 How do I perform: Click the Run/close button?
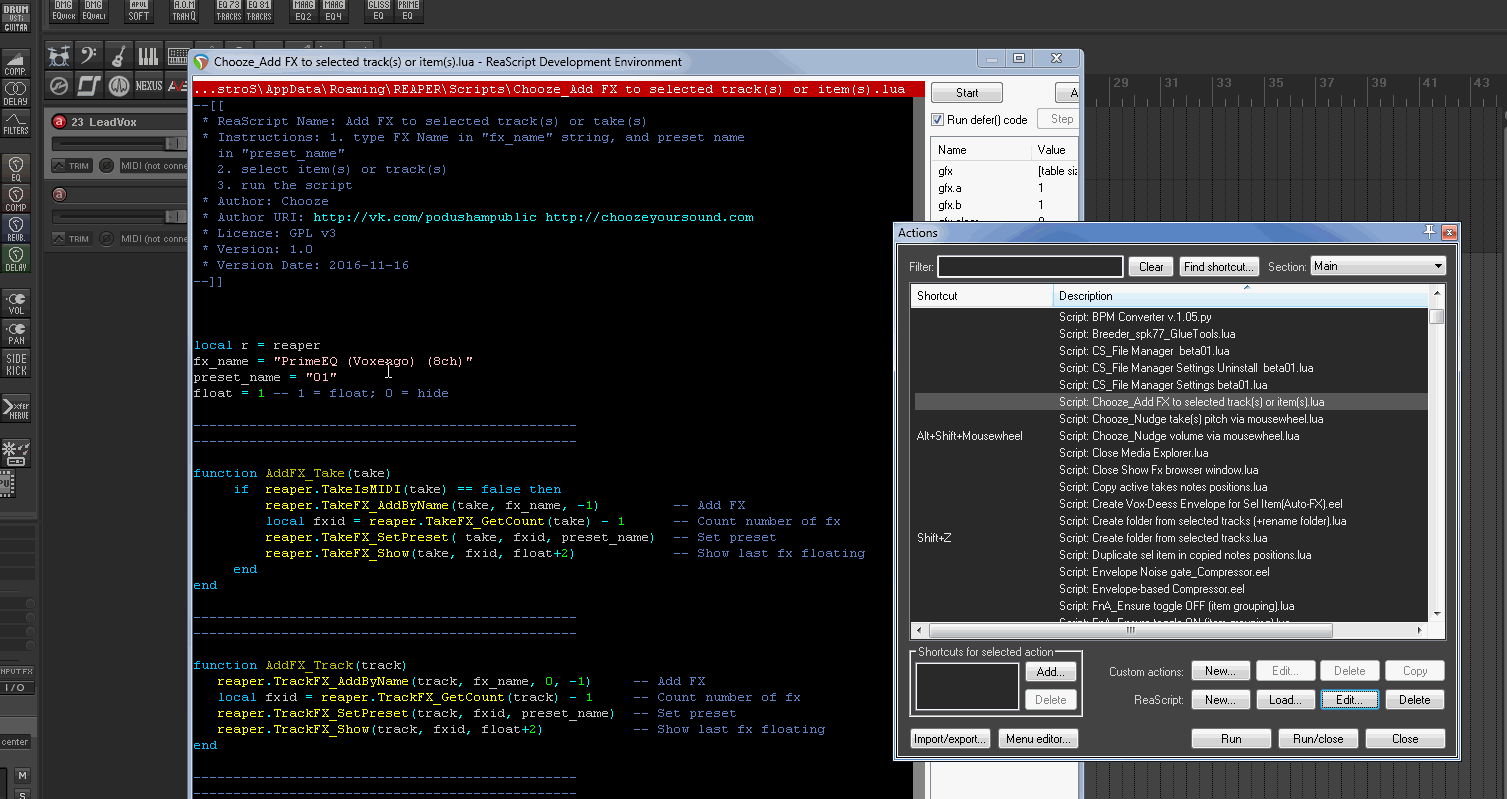click(1316, 739)
